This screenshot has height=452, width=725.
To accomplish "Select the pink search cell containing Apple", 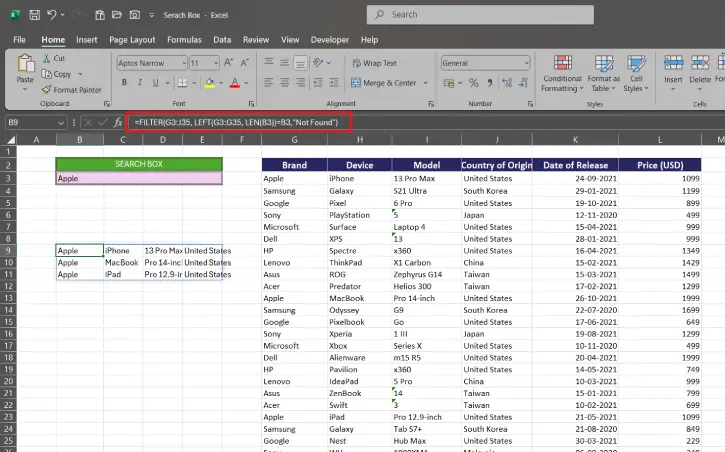I will [139, 178].
